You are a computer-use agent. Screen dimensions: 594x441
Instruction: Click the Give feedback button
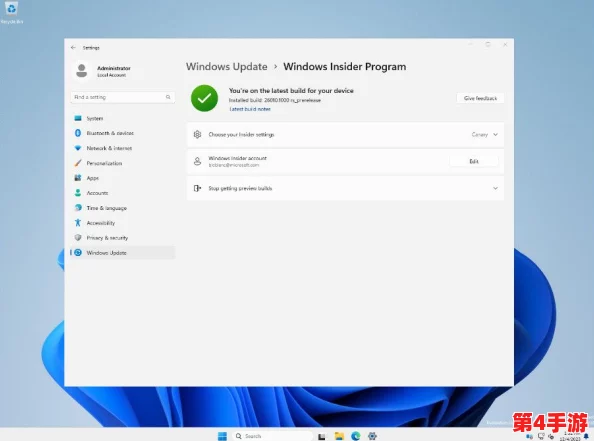click(480, 98)
